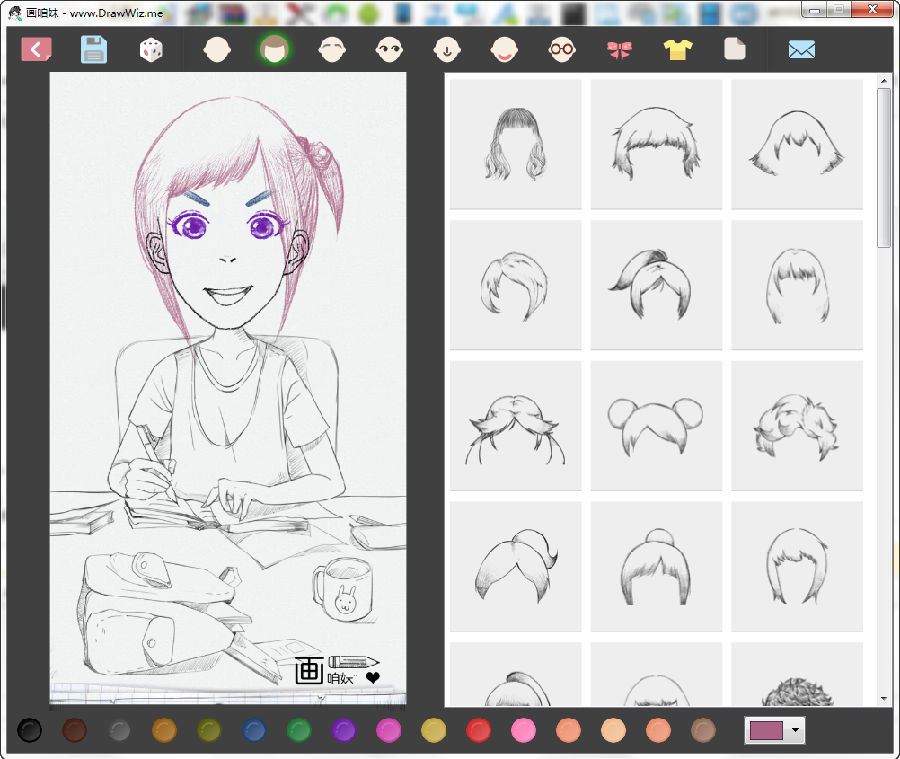Viewport: 900px width, 759px height.
Task: Select the red bow accessory icon
Action: click(619, 50)
